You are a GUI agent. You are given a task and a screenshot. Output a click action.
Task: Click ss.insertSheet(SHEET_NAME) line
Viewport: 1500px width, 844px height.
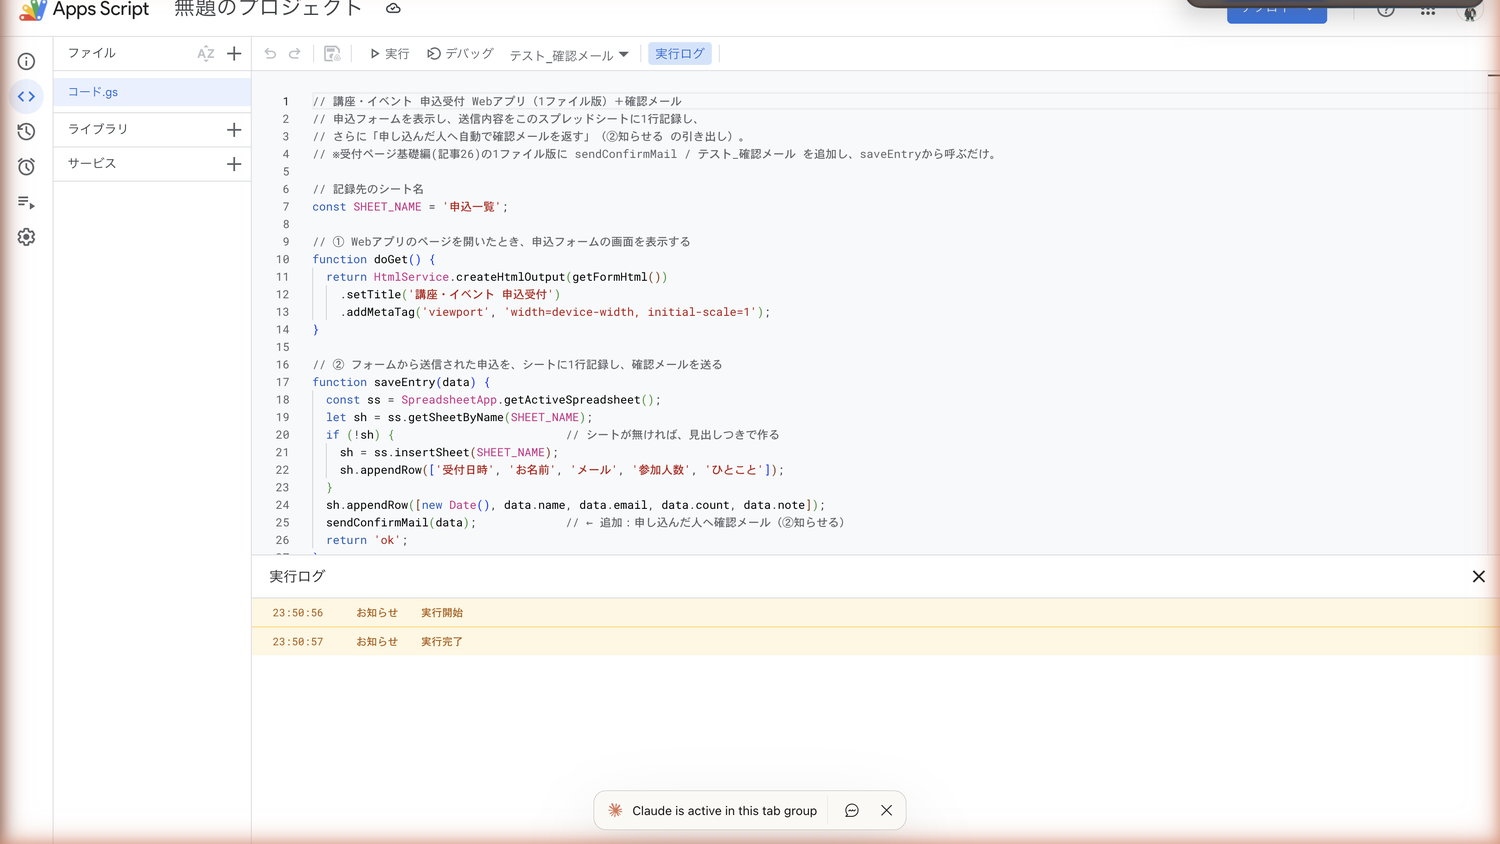pyautogui.click(x=449, y=452)
